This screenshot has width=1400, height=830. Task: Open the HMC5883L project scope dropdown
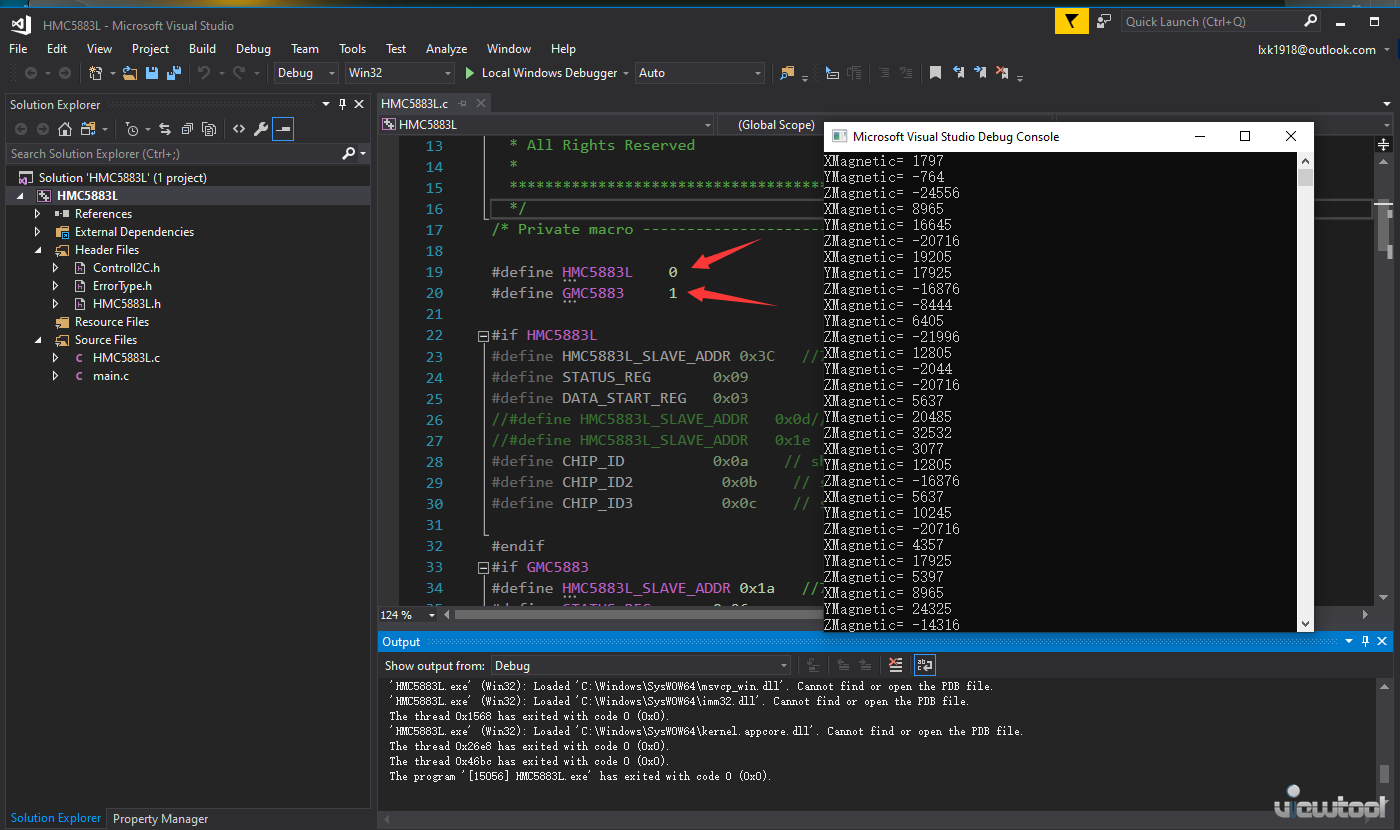[x=547, y=125]
